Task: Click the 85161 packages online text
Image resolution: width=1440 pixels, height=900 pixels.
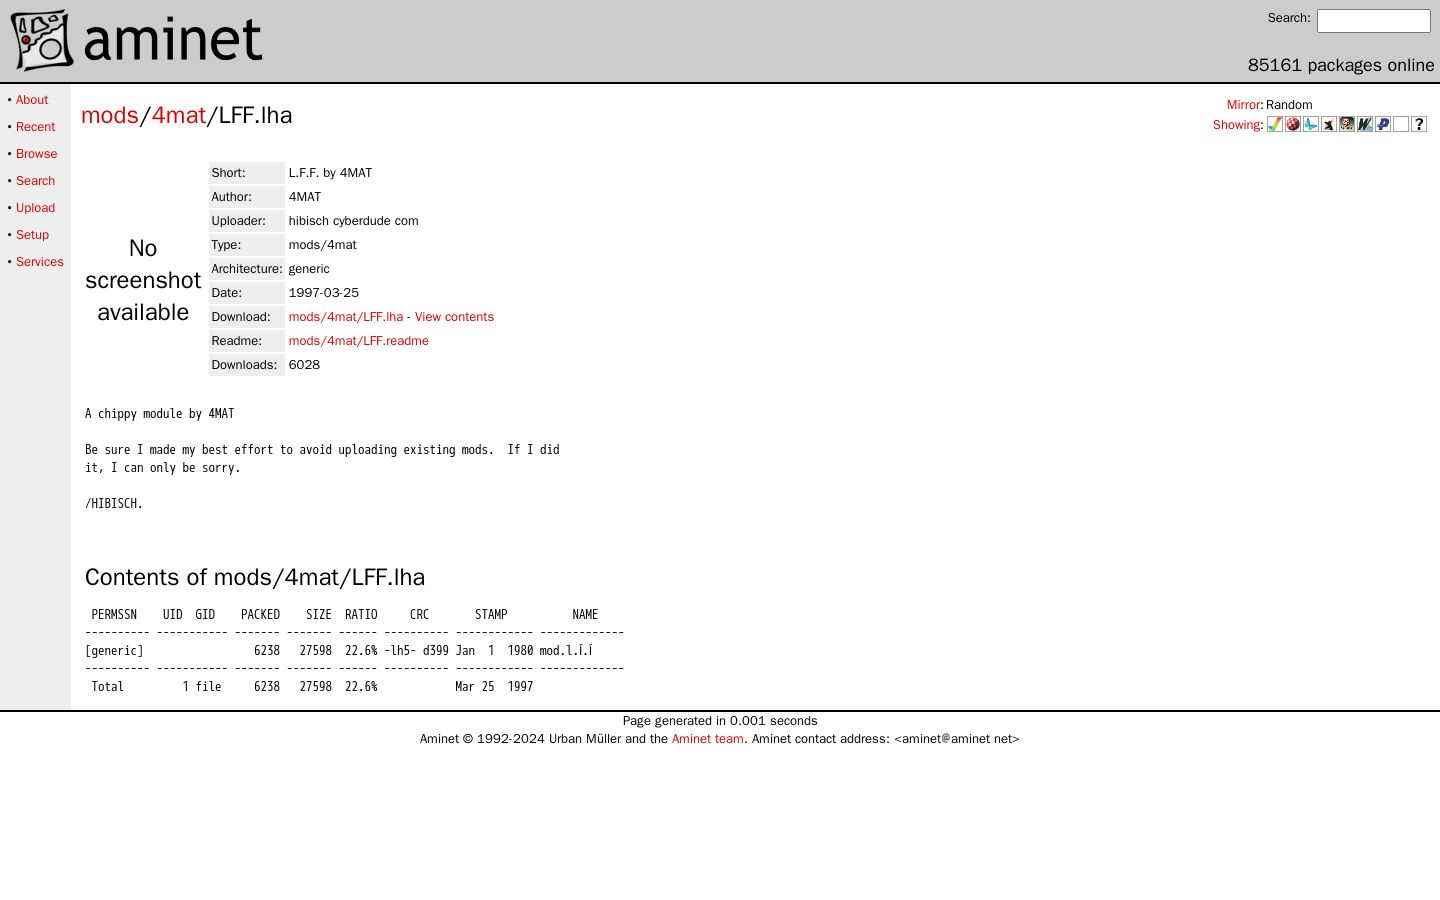Action: [x=1341, y=65]
